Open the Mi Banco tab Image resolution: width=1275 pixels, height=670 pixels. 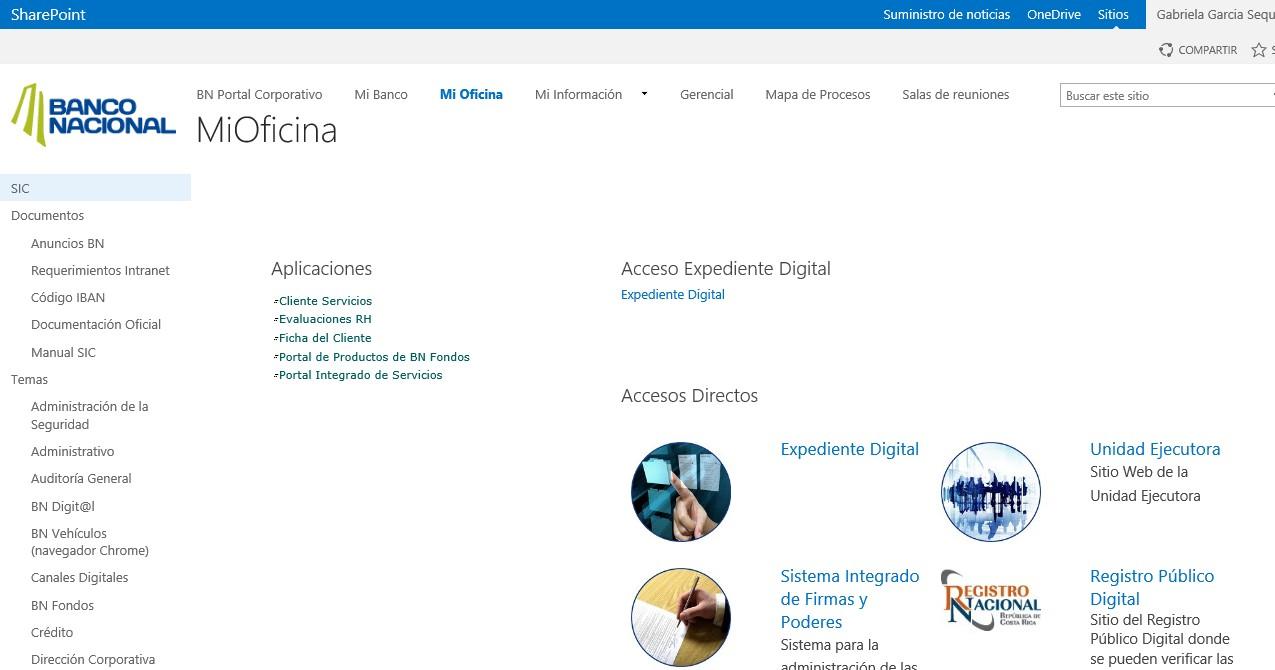tap(381, 94)
